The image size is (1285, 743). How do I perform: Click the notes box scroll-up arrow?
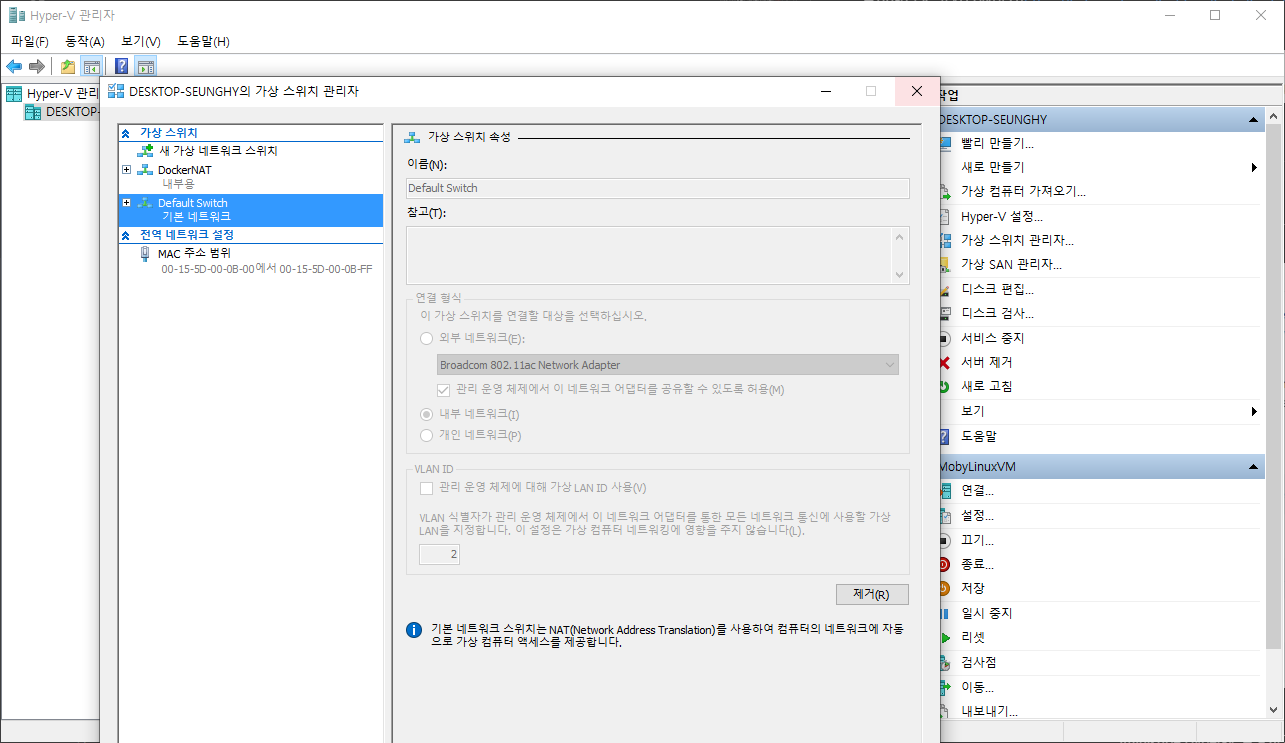coord(899,237)
